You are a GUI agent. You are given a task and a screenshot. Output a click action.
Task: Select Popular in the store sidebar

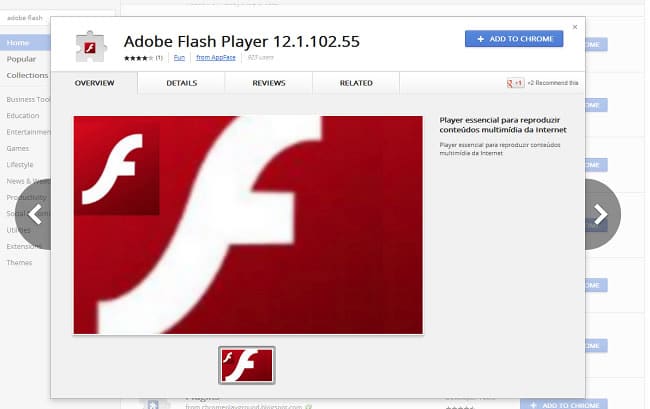pos(21,59)
